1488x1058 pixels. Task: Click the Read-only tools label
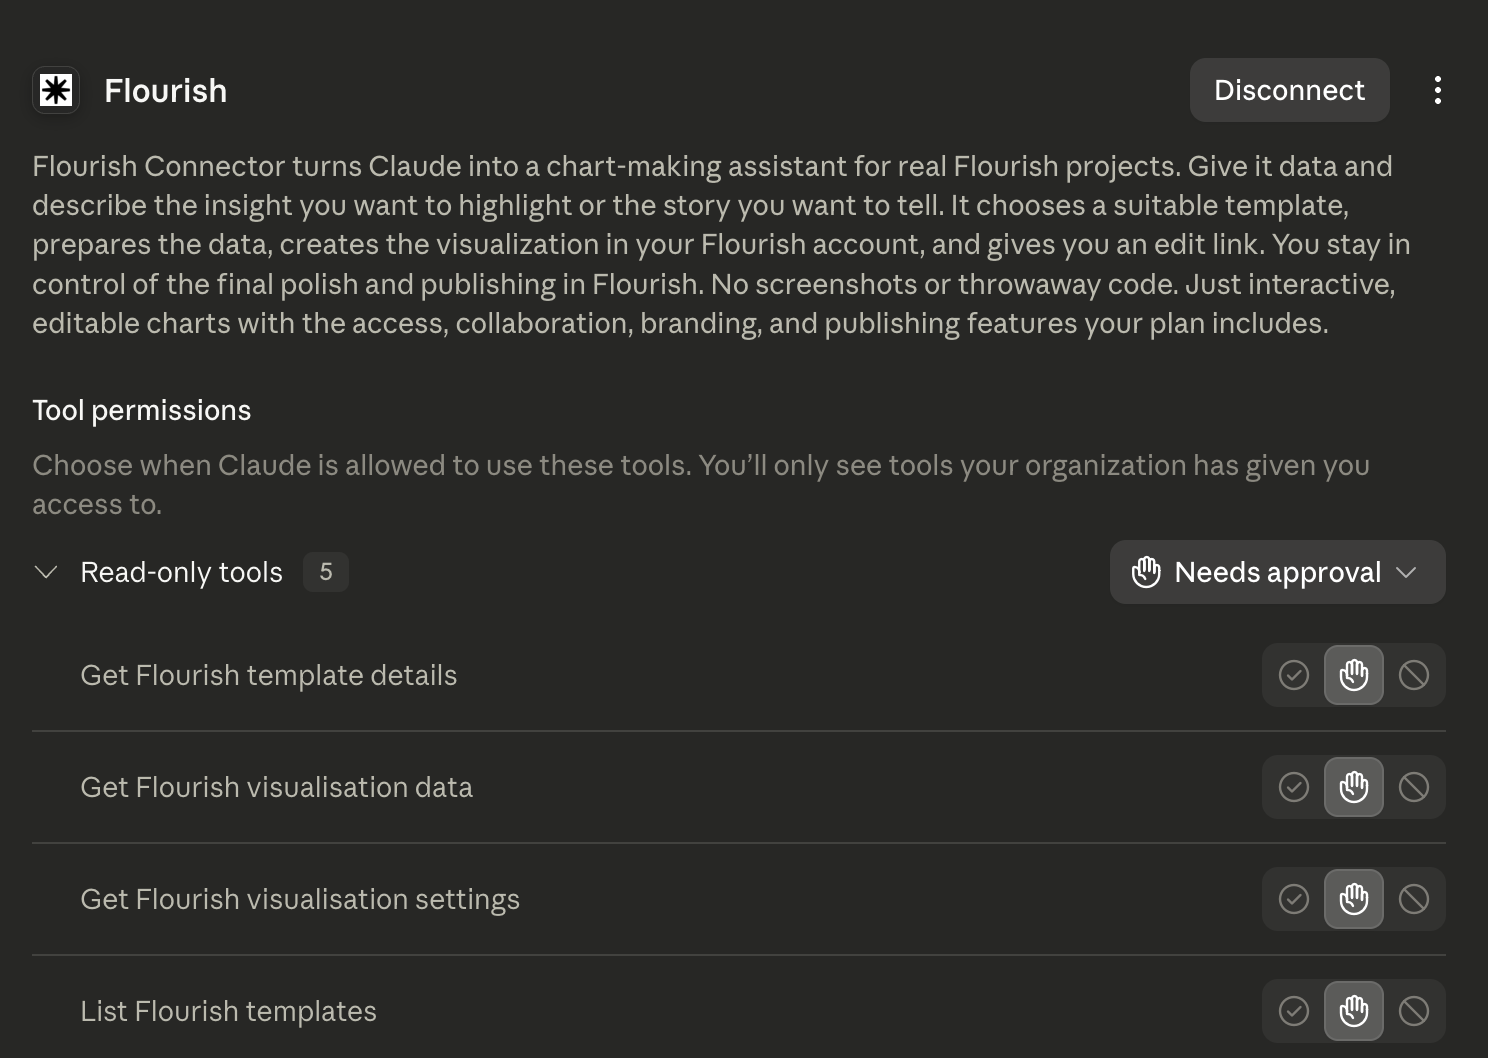click(x=181, y=572)
